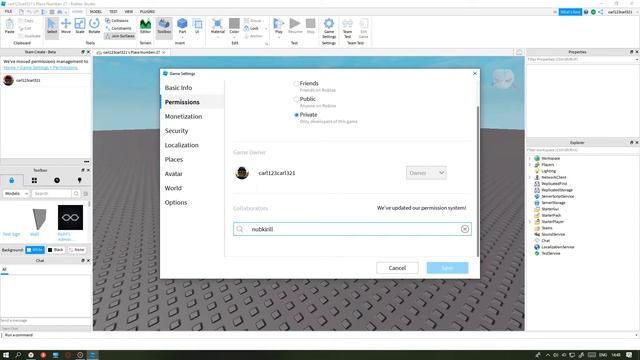Switch to the PLUGINS ribbon tab
640x360 pixels.
[x=147, y=11]
